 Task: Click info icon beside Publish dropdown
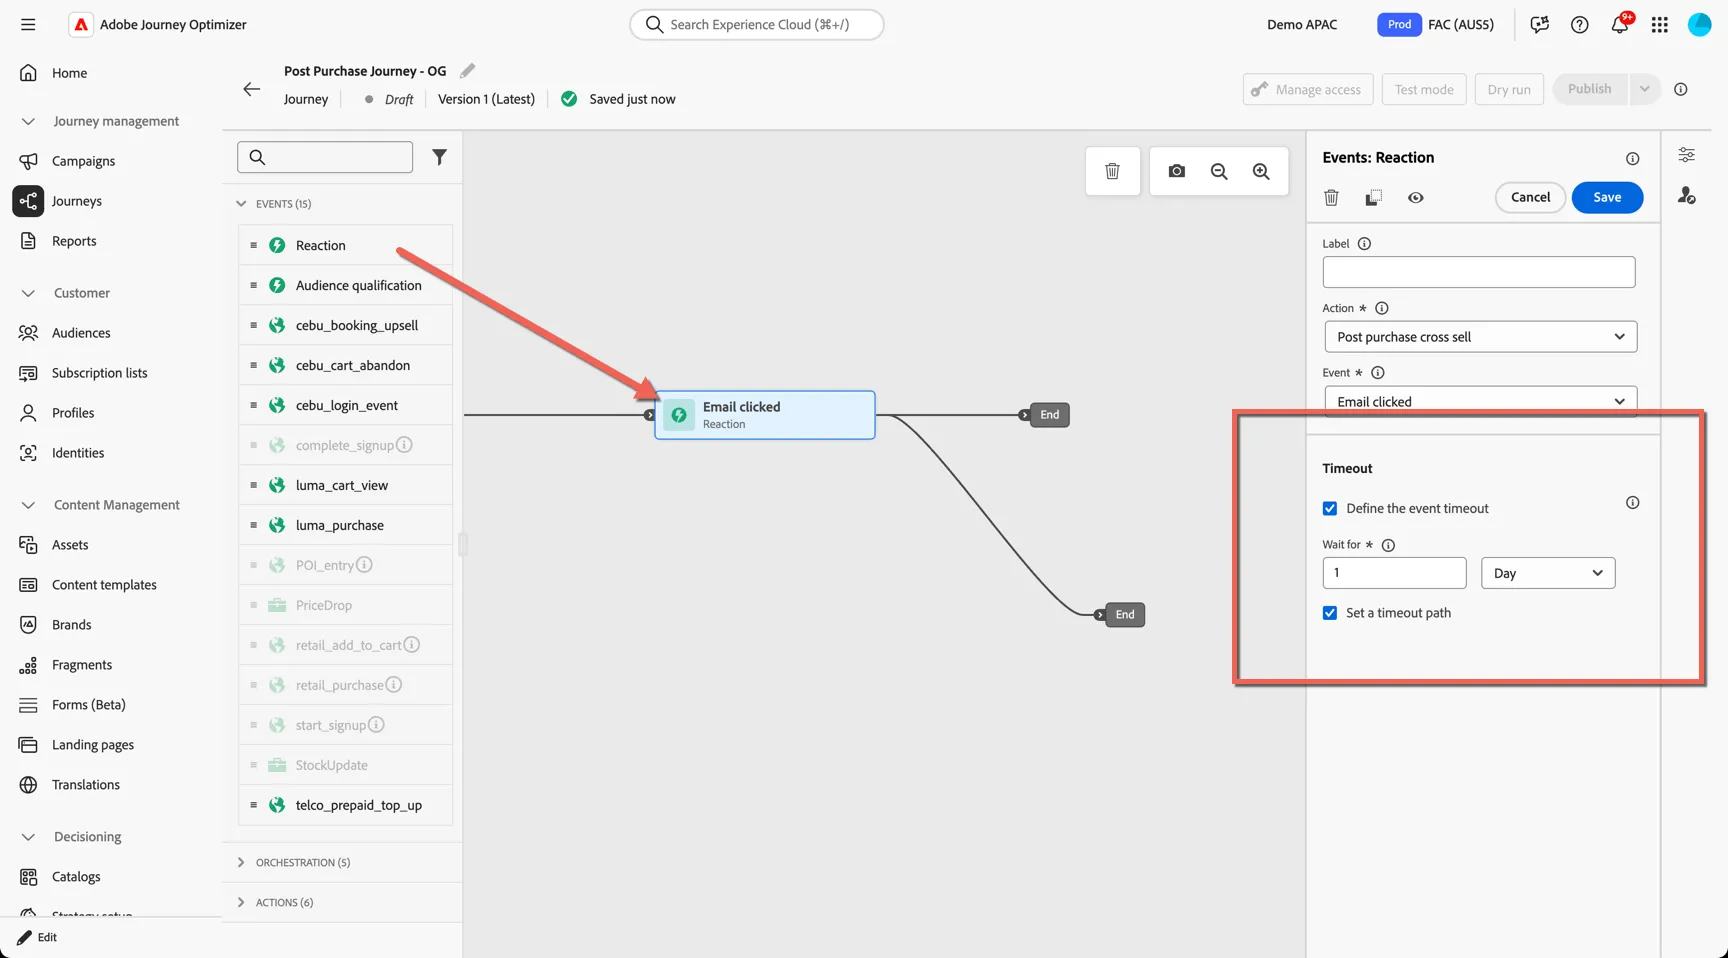pyautogui.click(x=1681, y=89)
